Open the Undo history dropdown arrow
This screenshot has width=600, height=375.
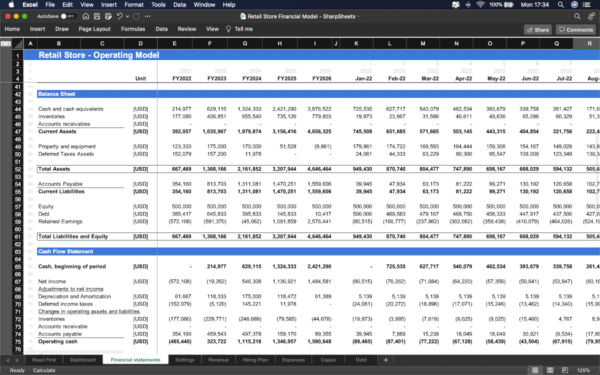[127, 16]
